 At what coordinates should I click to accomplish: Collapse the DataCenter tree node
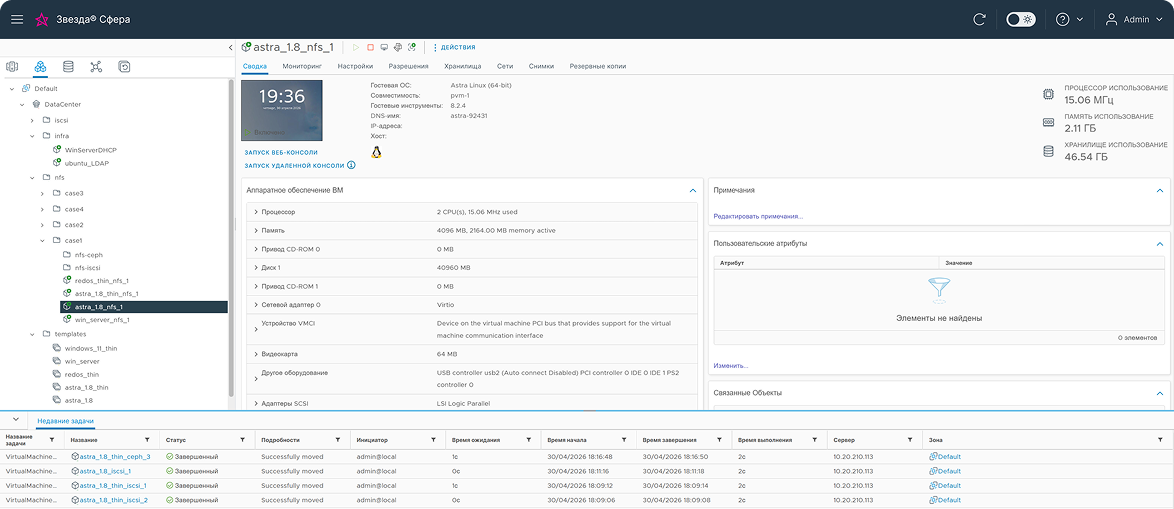pos(22,104)
